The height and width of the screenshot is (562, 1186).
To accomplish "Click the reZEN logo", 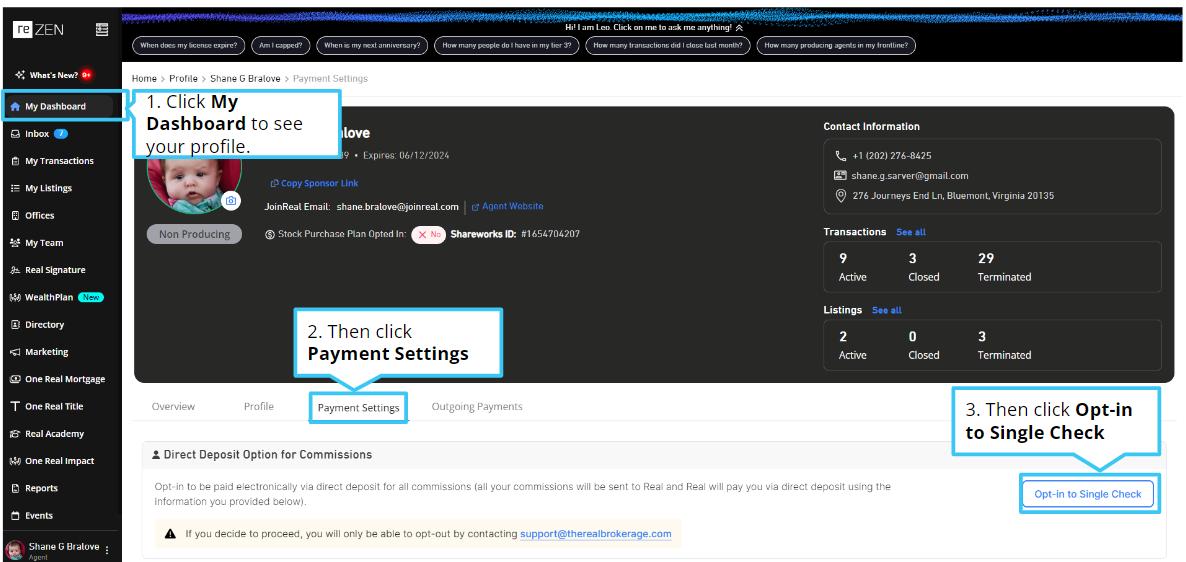I will 38,29.
